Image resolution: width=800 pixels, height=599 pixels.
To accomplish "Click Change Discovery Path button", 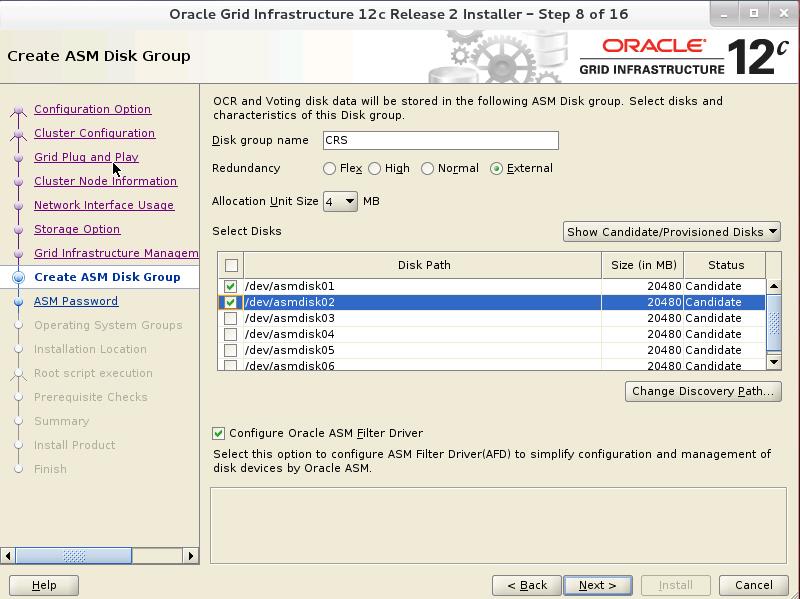I will point(703,391).
